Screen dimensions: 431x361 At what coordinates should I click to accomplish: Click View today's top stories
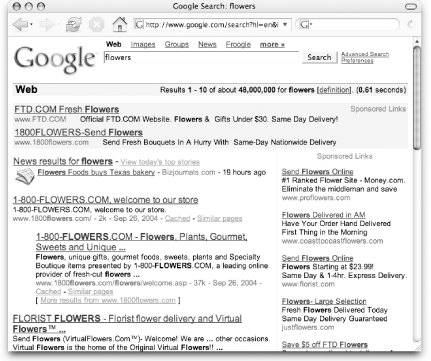coord(160,162)
